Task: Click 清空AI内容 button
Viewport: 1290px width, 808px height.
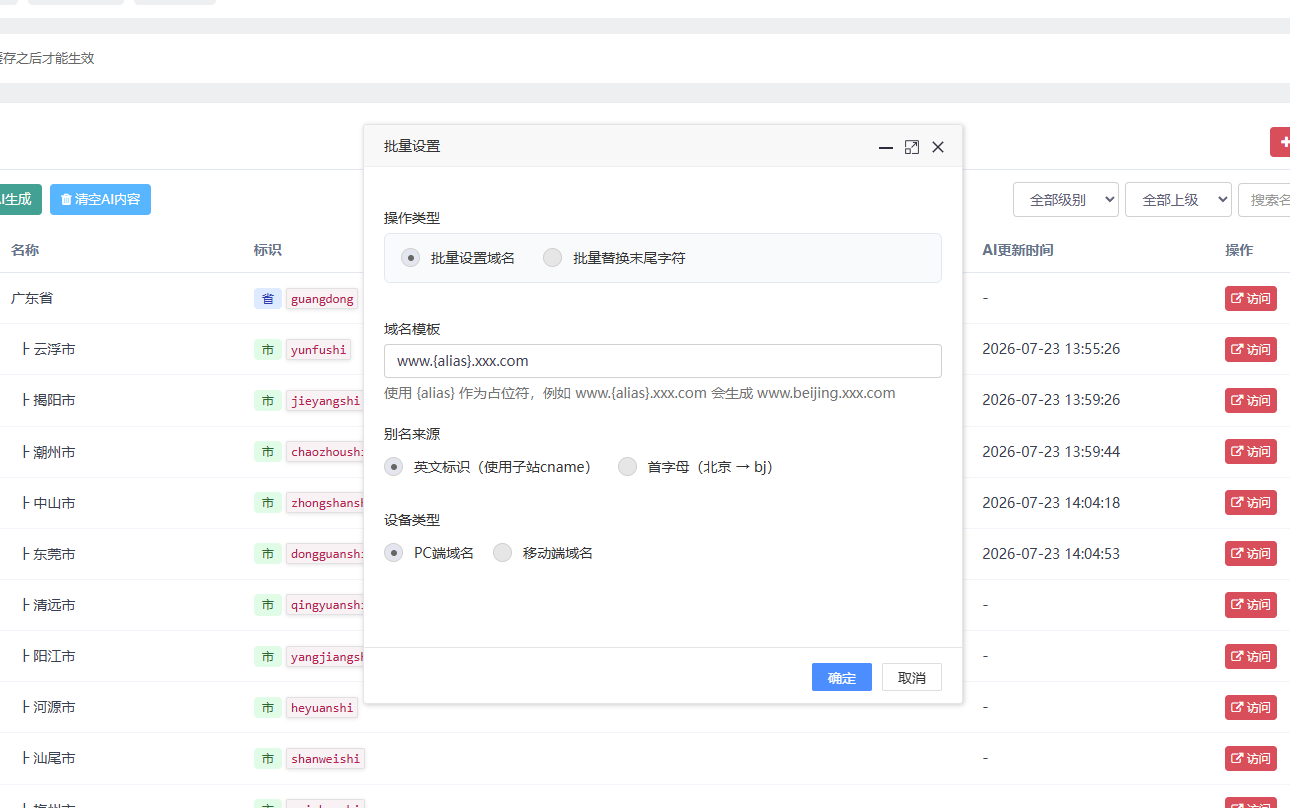Action: [100, 199]
